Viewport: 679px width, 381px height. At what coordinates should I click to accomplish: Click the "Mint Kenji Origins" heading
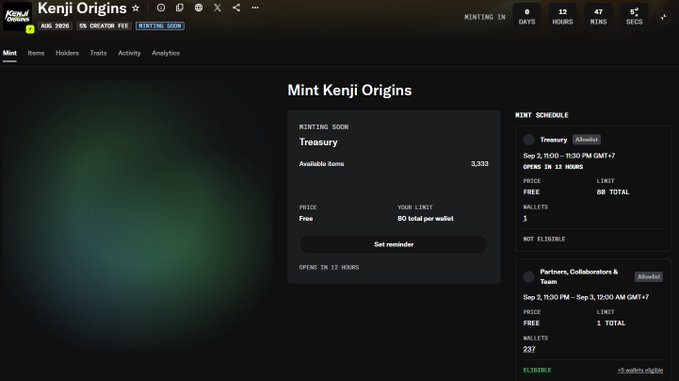(349, 90)
